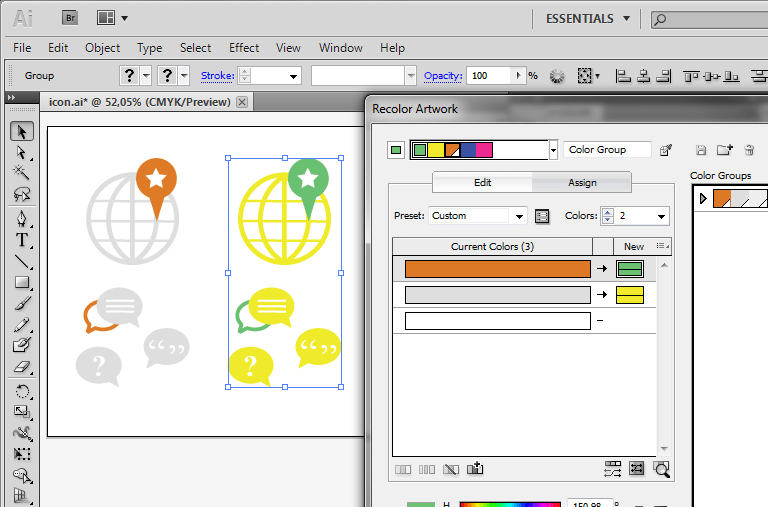Select the Pencil tool
The height and width of the screenshot is (507, 768).
click(22, 324)
